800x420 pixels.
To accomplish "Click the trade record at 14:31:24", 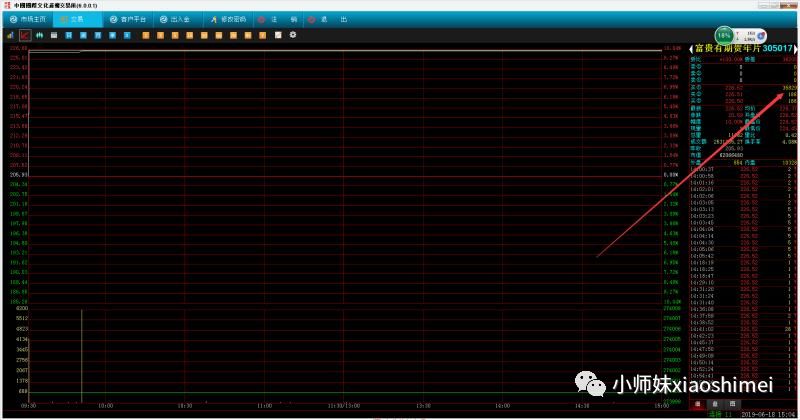I will click(742, 296).
